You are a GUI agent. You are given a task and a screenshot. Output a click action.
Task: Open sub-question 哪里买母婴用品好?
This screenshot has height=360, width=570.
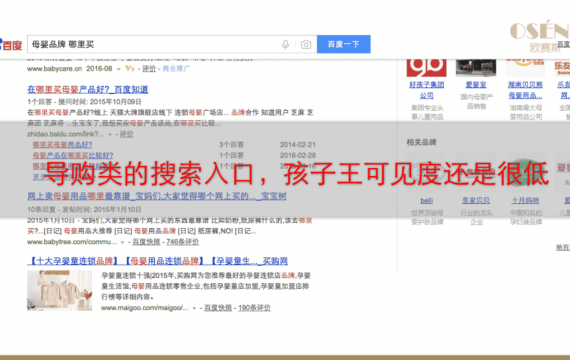pyautogui.click(x=63, y=145)
